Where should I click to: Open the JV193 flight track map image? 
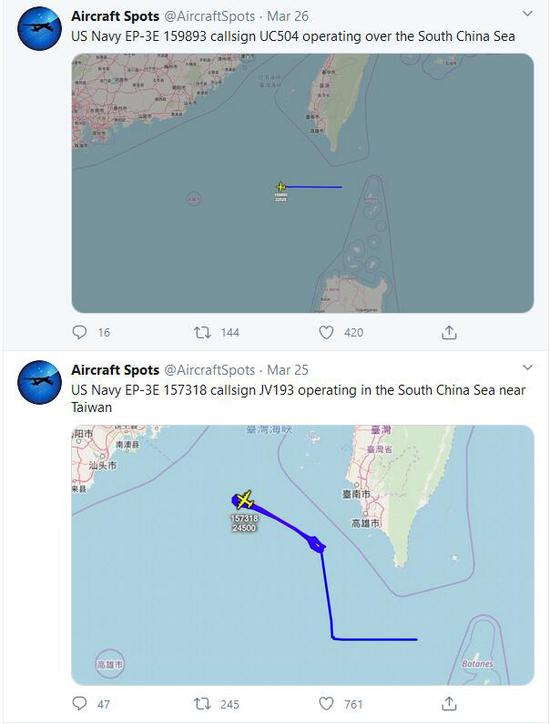pos(303,555)
